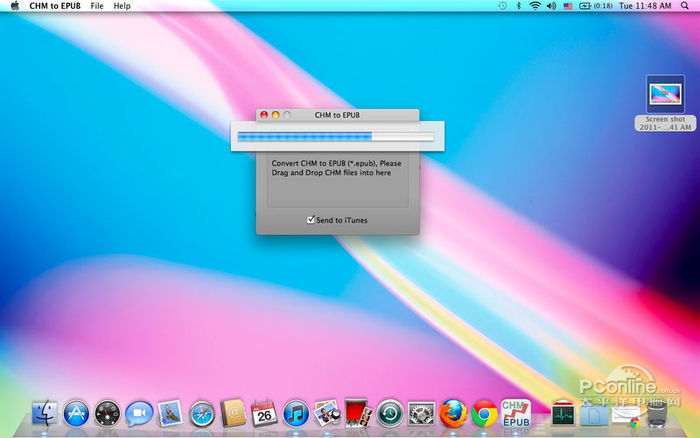Open iChat from the dock
Screen dimensions: 700x438
139,413
